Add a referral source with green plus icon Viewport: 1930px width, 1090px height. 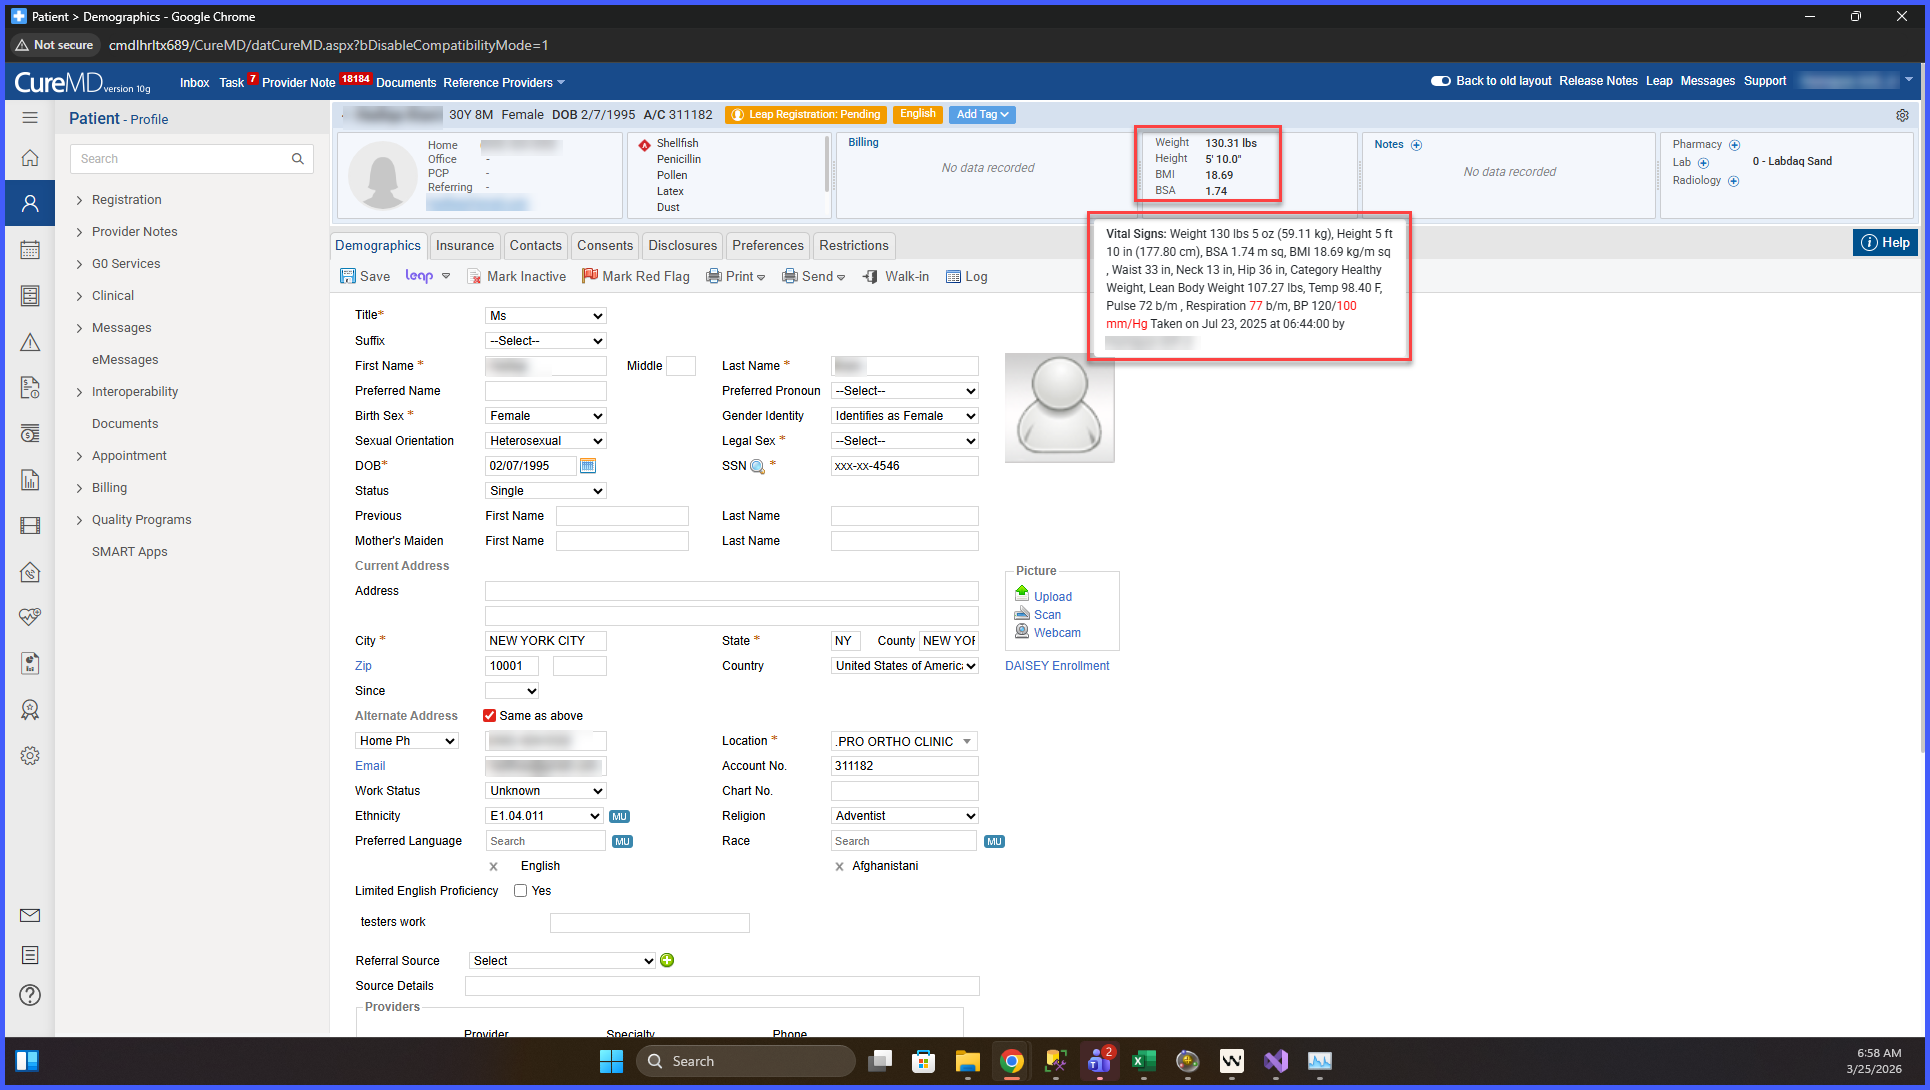point(667,961)
